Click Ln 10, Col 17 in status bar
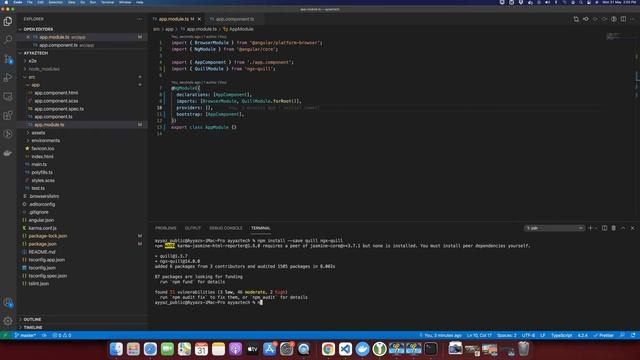Screen dimensions: 640x360 click(x=479, y=335)
